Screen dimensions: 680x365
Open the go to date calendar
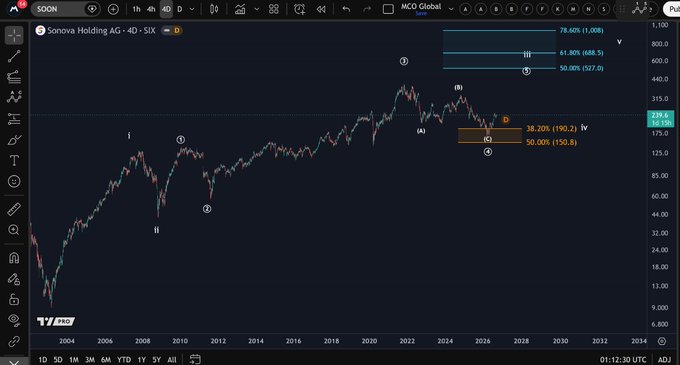coord(195,359)
